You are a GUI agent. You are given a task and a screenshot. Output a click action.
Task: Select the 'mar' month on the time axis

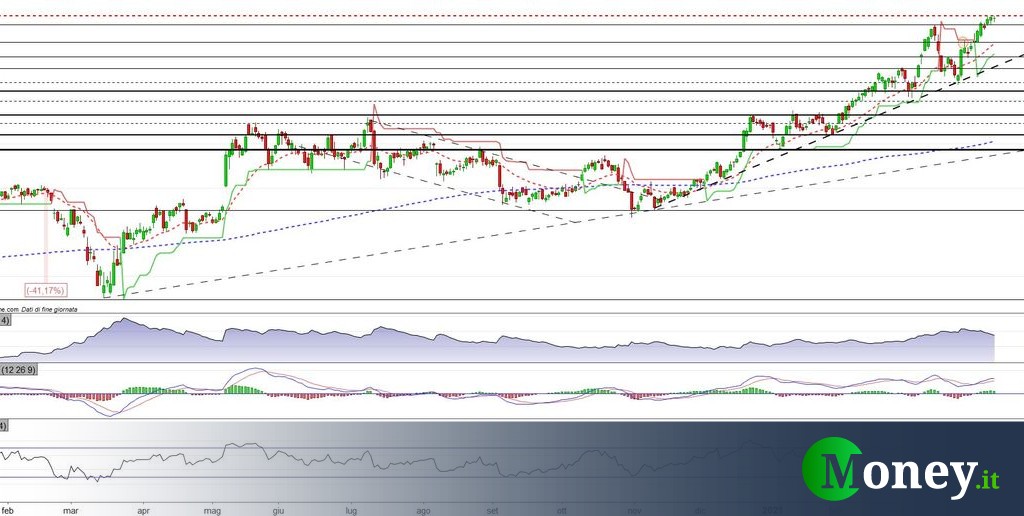click(x=70, y=508)
